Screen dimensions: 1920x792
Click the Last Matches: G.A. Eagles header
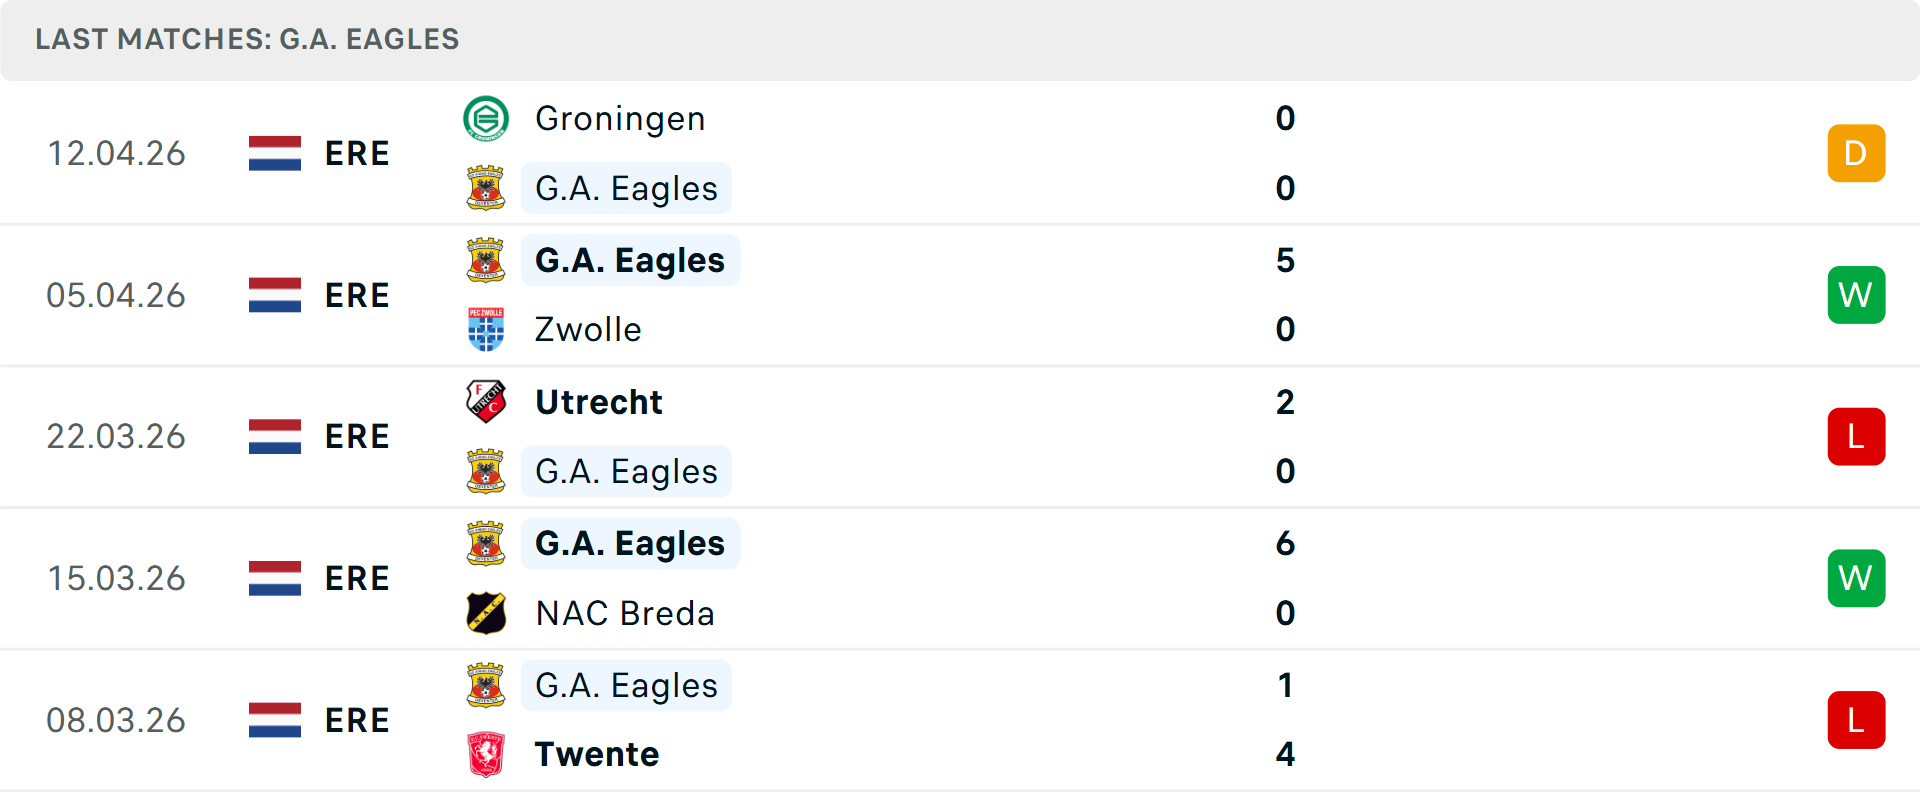[246, 40]
